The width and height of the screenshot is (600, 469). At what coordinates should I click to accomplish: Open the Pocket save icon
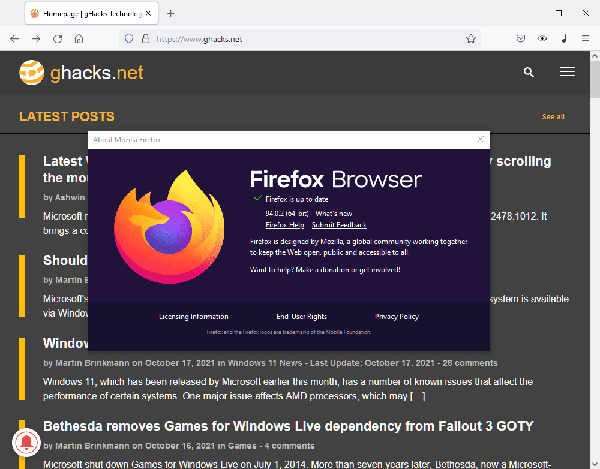(521, 39)
